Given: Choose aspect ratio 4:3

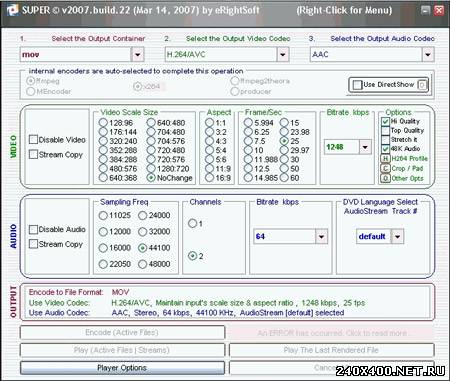Looking at the screenshot, I should (x=209, y=141).
